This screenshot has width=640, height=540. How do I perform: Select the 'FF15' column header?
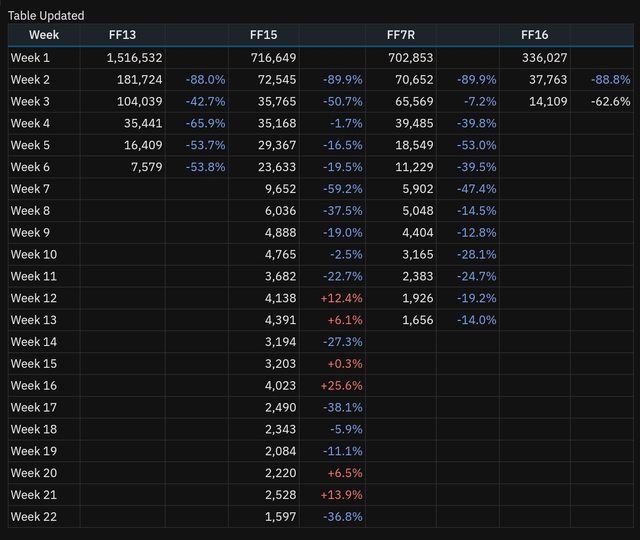click(x=263, y=35)
